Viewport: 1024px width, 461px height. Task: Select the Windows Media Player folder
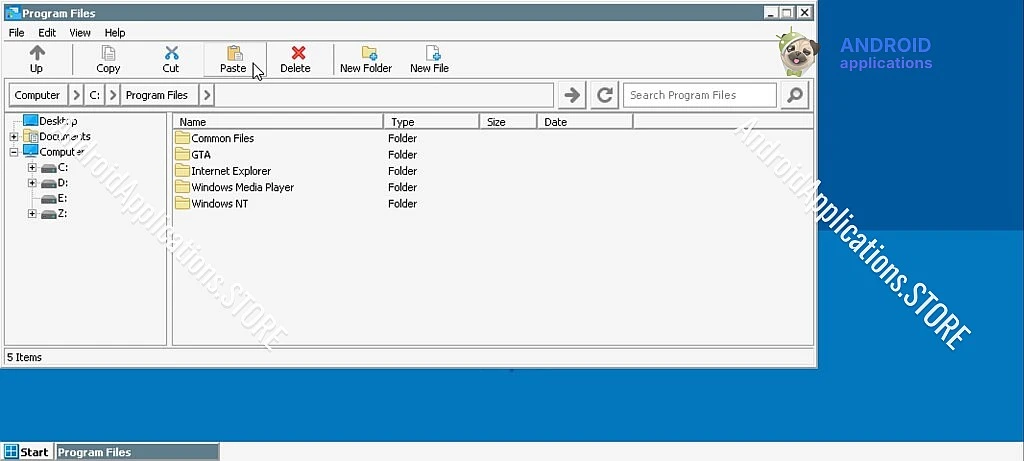click(x=242, y=187)
